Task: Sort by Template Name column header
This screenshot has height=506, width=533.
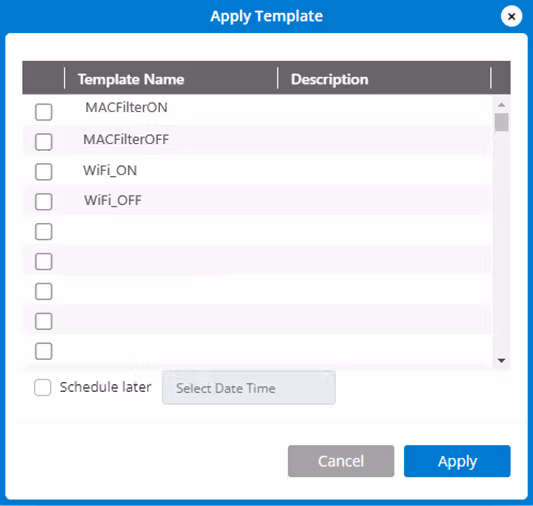Action: click(131, 79)
